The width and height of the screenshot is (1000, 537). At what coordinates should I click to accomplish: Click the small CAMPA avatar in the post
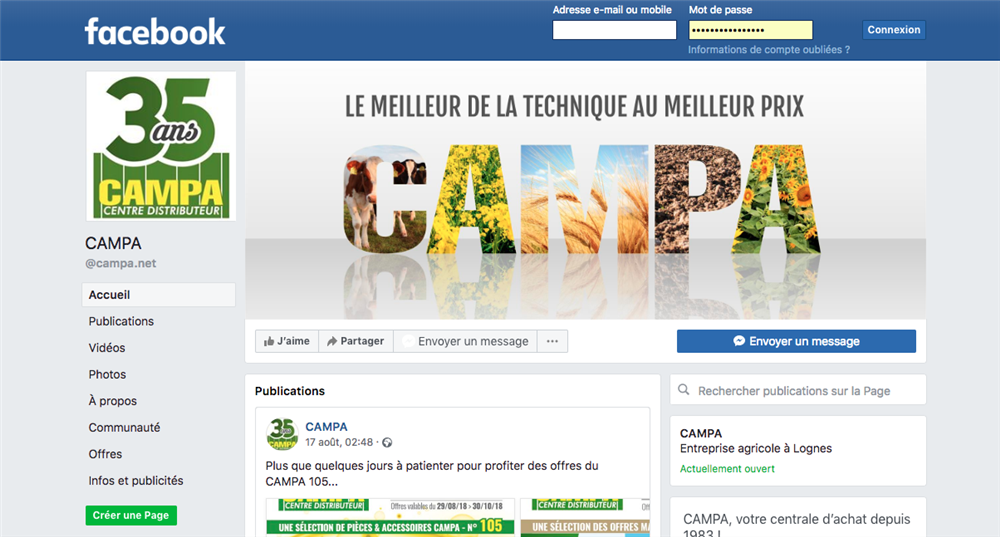tap(282, 434)
